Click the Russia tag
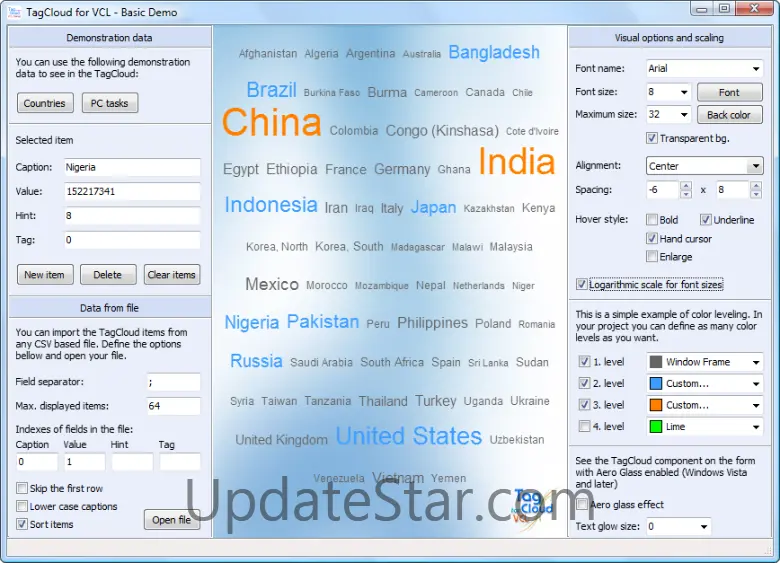 tap(256, 361)
